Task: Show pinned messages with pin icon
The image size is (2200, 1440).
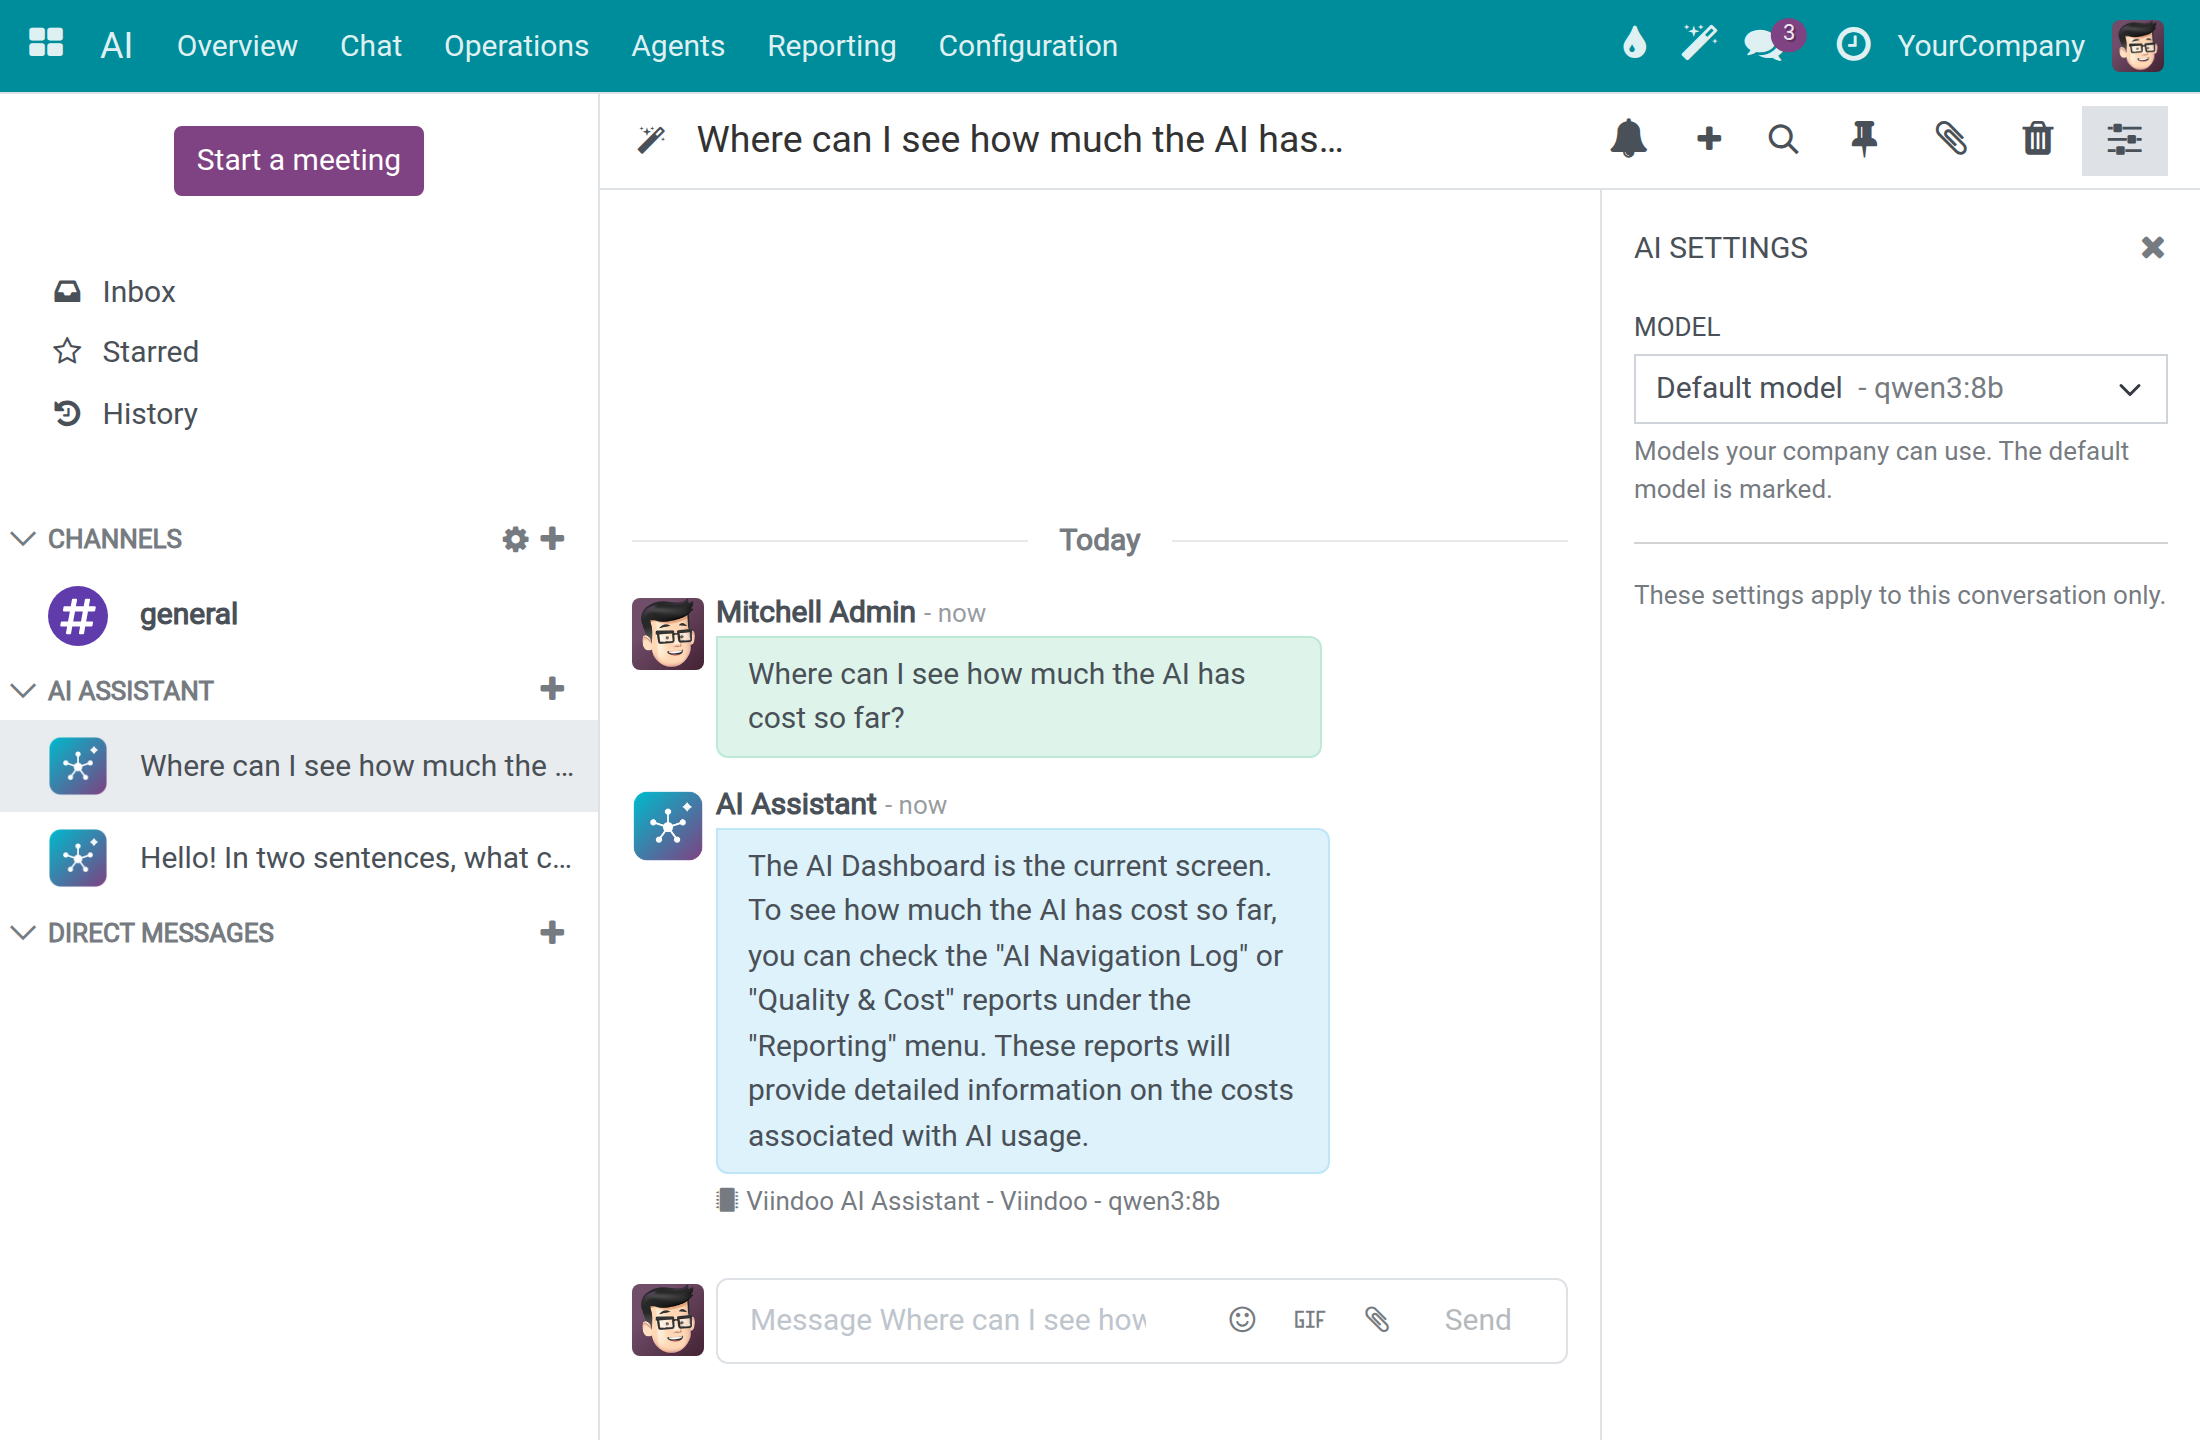Action: coord(1864,139)
